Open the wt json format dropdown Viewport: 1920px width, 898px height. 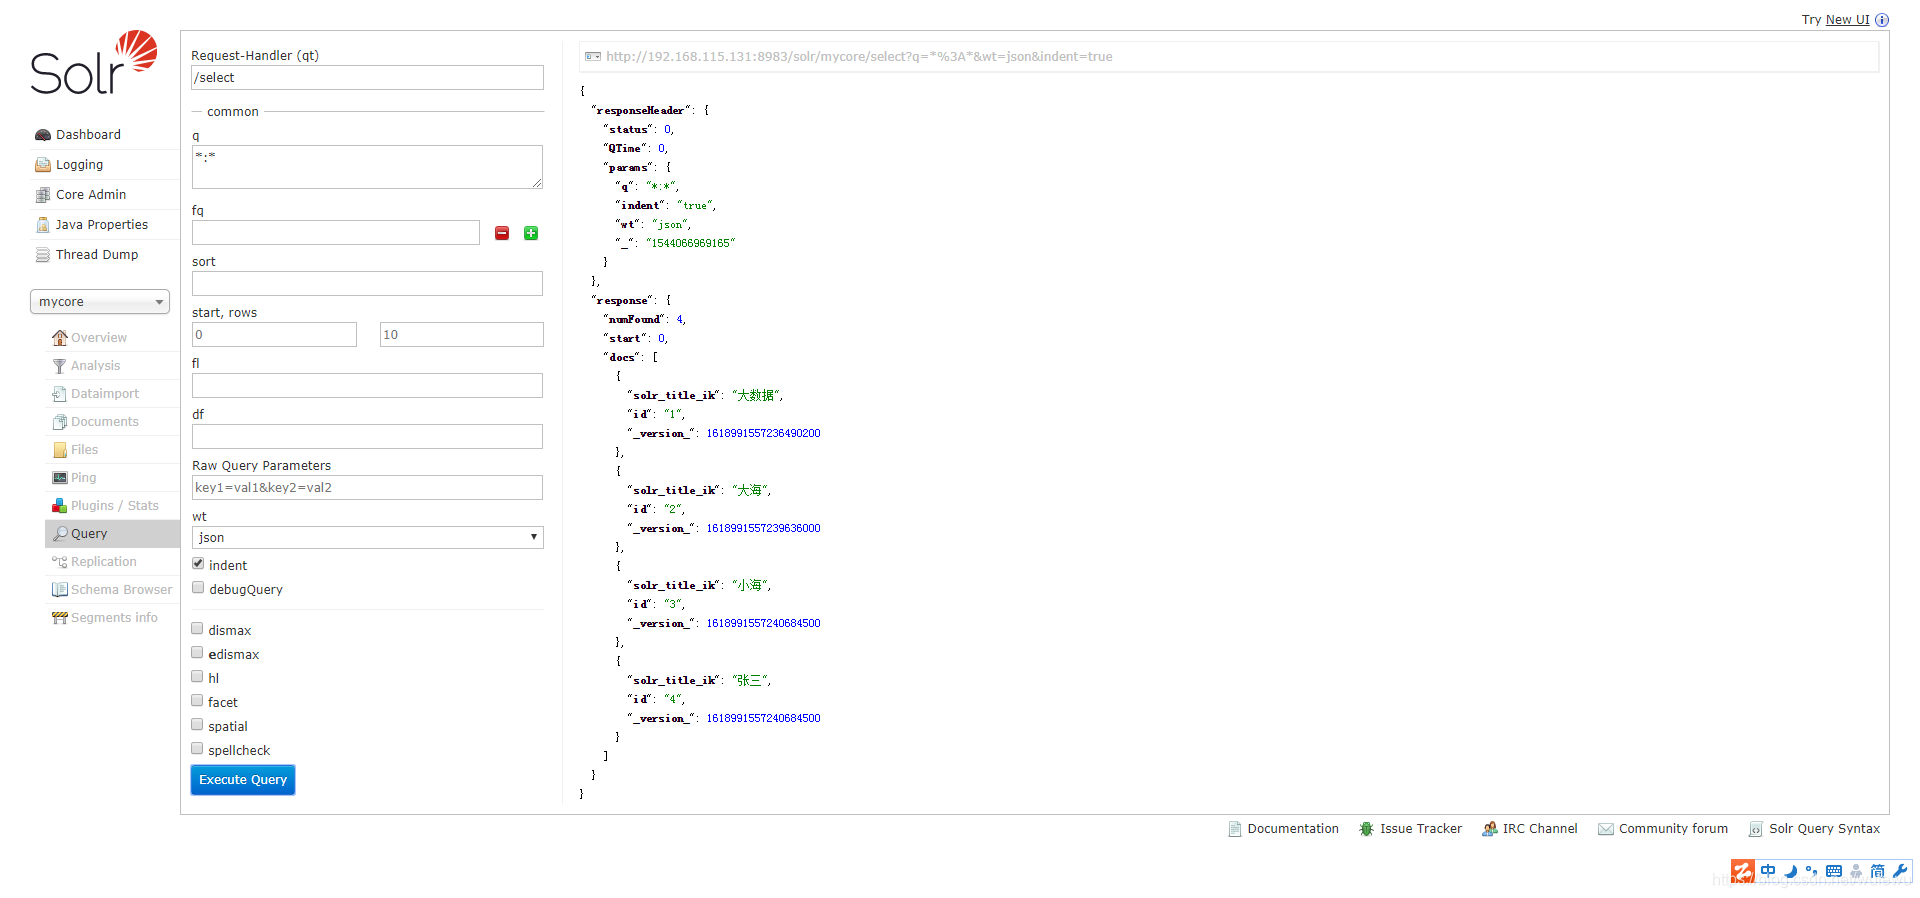click(367, 538)
